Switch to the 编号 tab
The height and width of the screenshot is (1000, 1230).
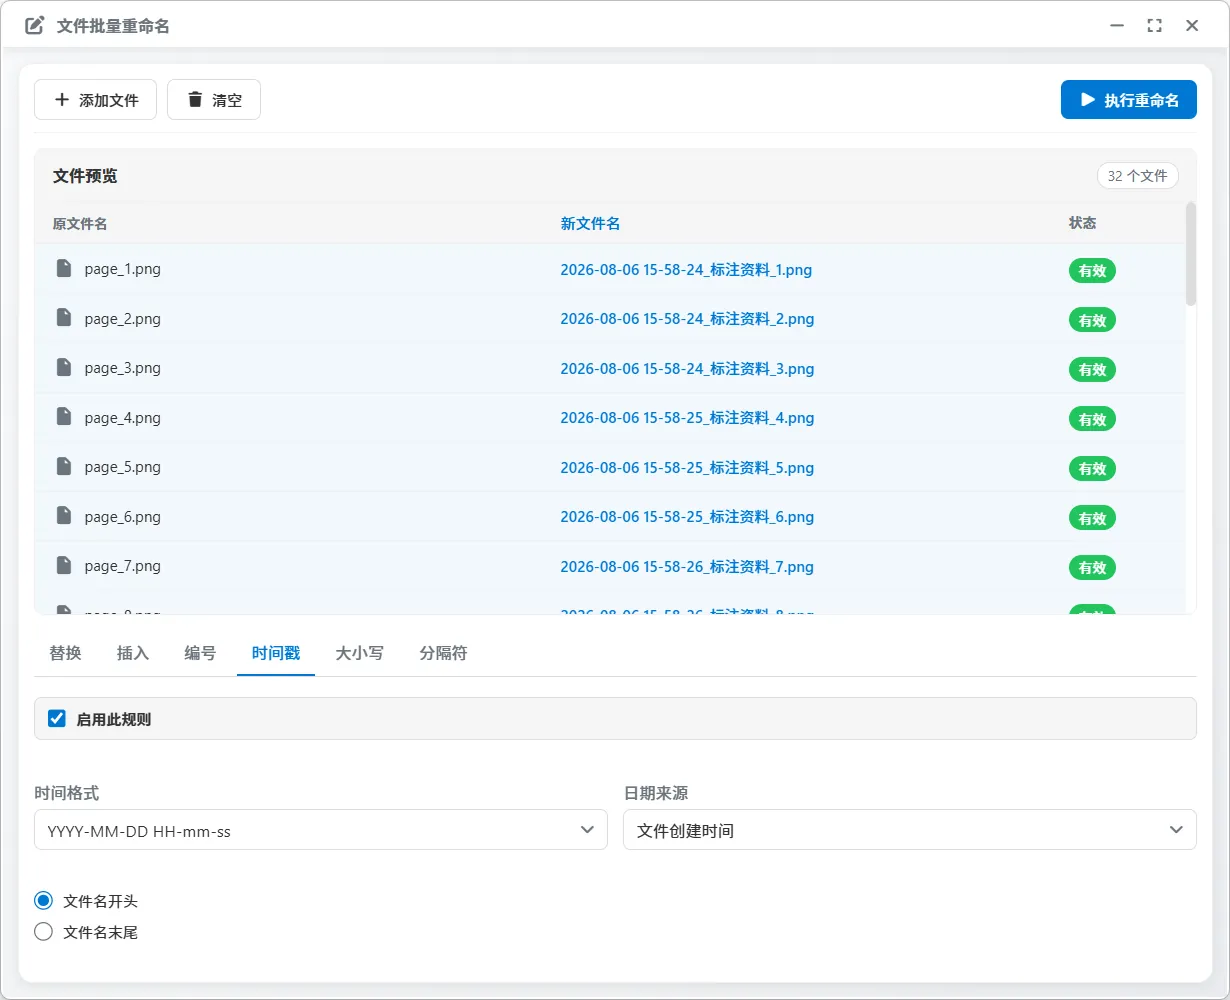tap(200, 653)
